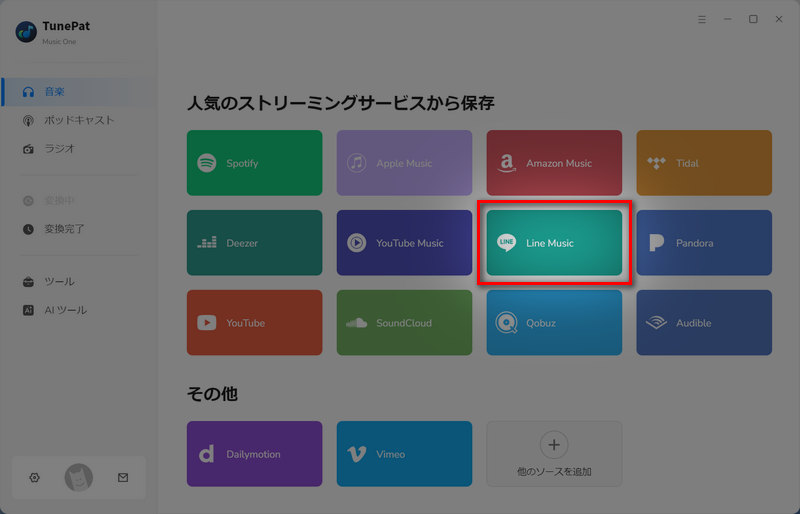The width and height of the screenshot is (800, 514).
Task: Click the Amazon logo icon
Action: [506, 163]
